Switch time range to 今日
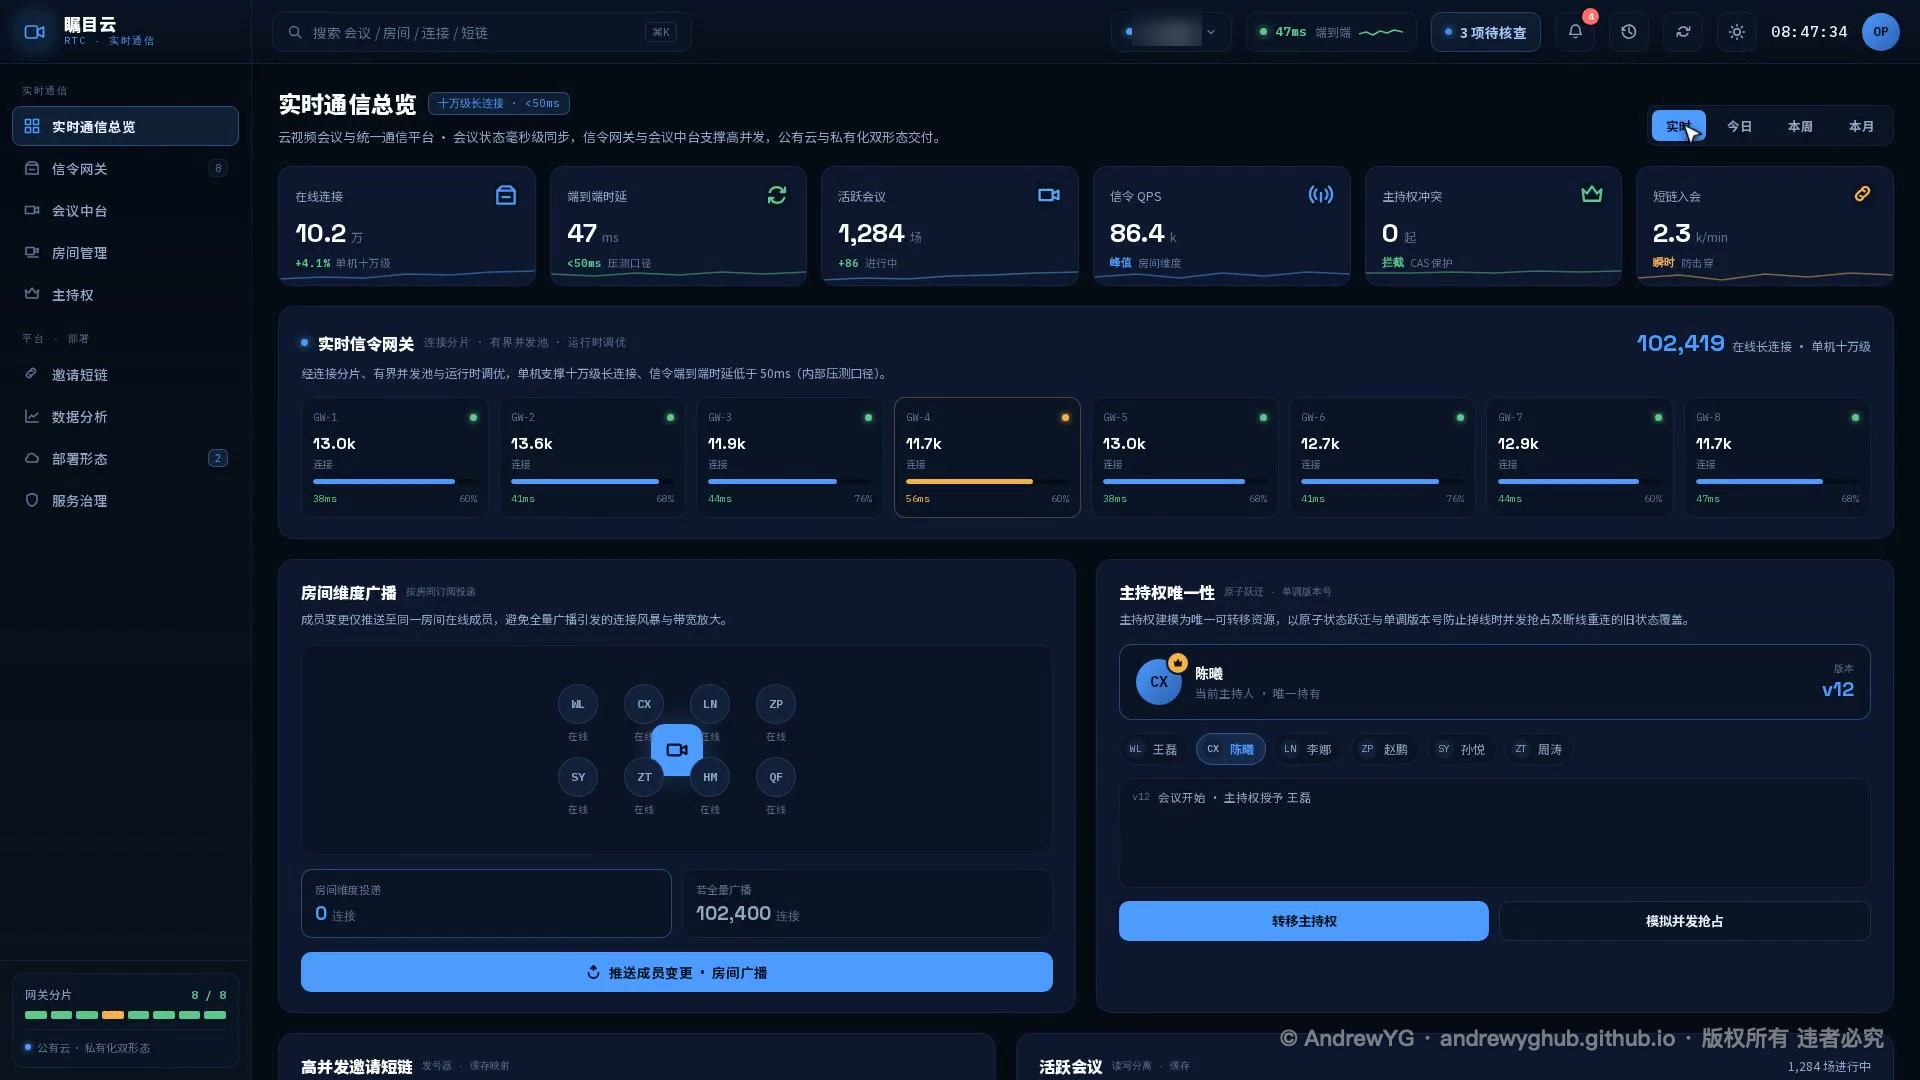 coord(1739,126)
